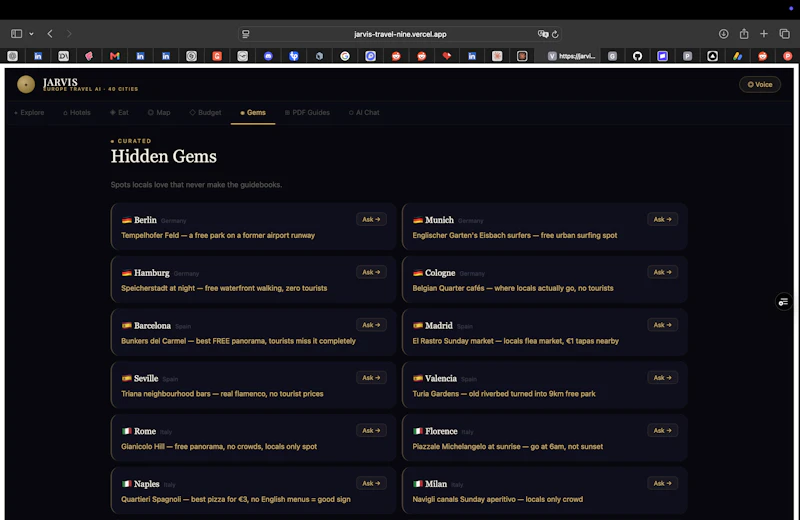Screen dimensions: 800x520
Task: Click 'Piazzale Michelangelo at sunrise' text
Action: 508,447
